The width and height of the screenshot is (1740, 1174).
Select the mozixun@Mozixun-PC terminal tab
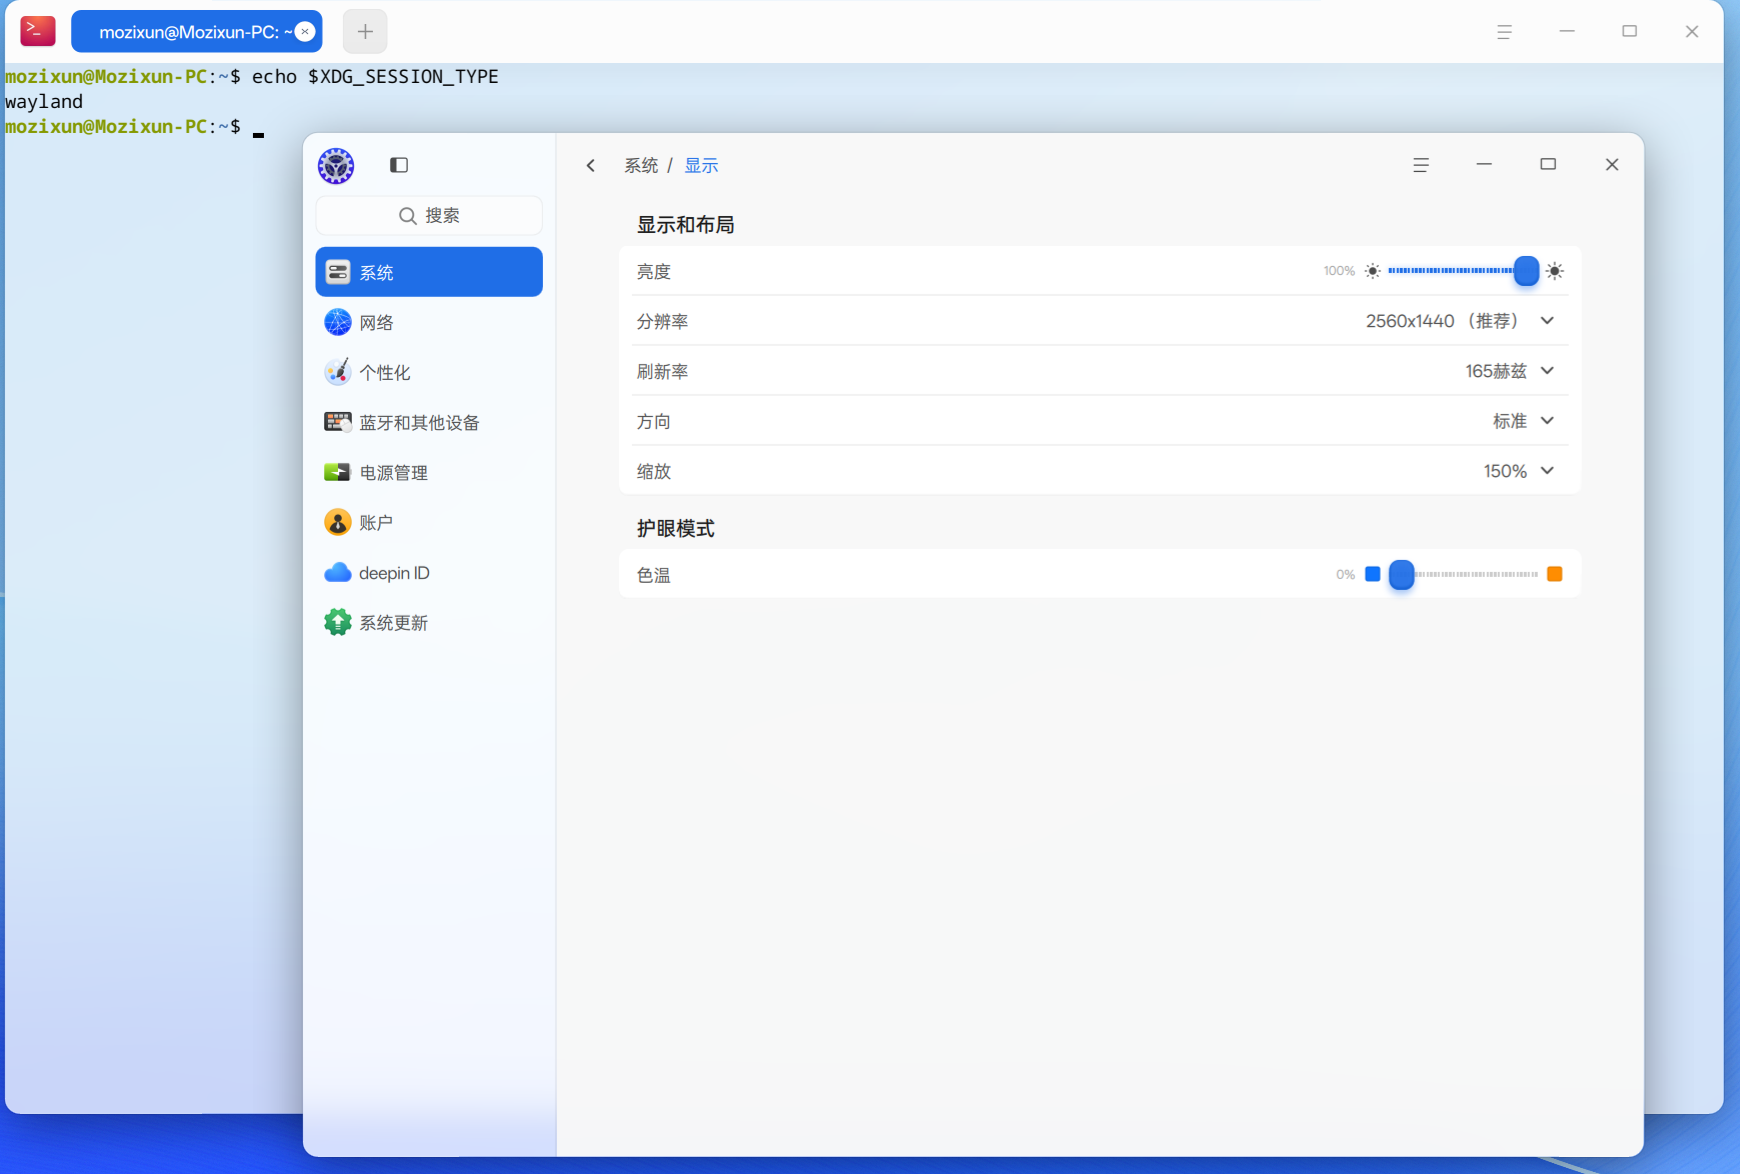click(196, 32)
